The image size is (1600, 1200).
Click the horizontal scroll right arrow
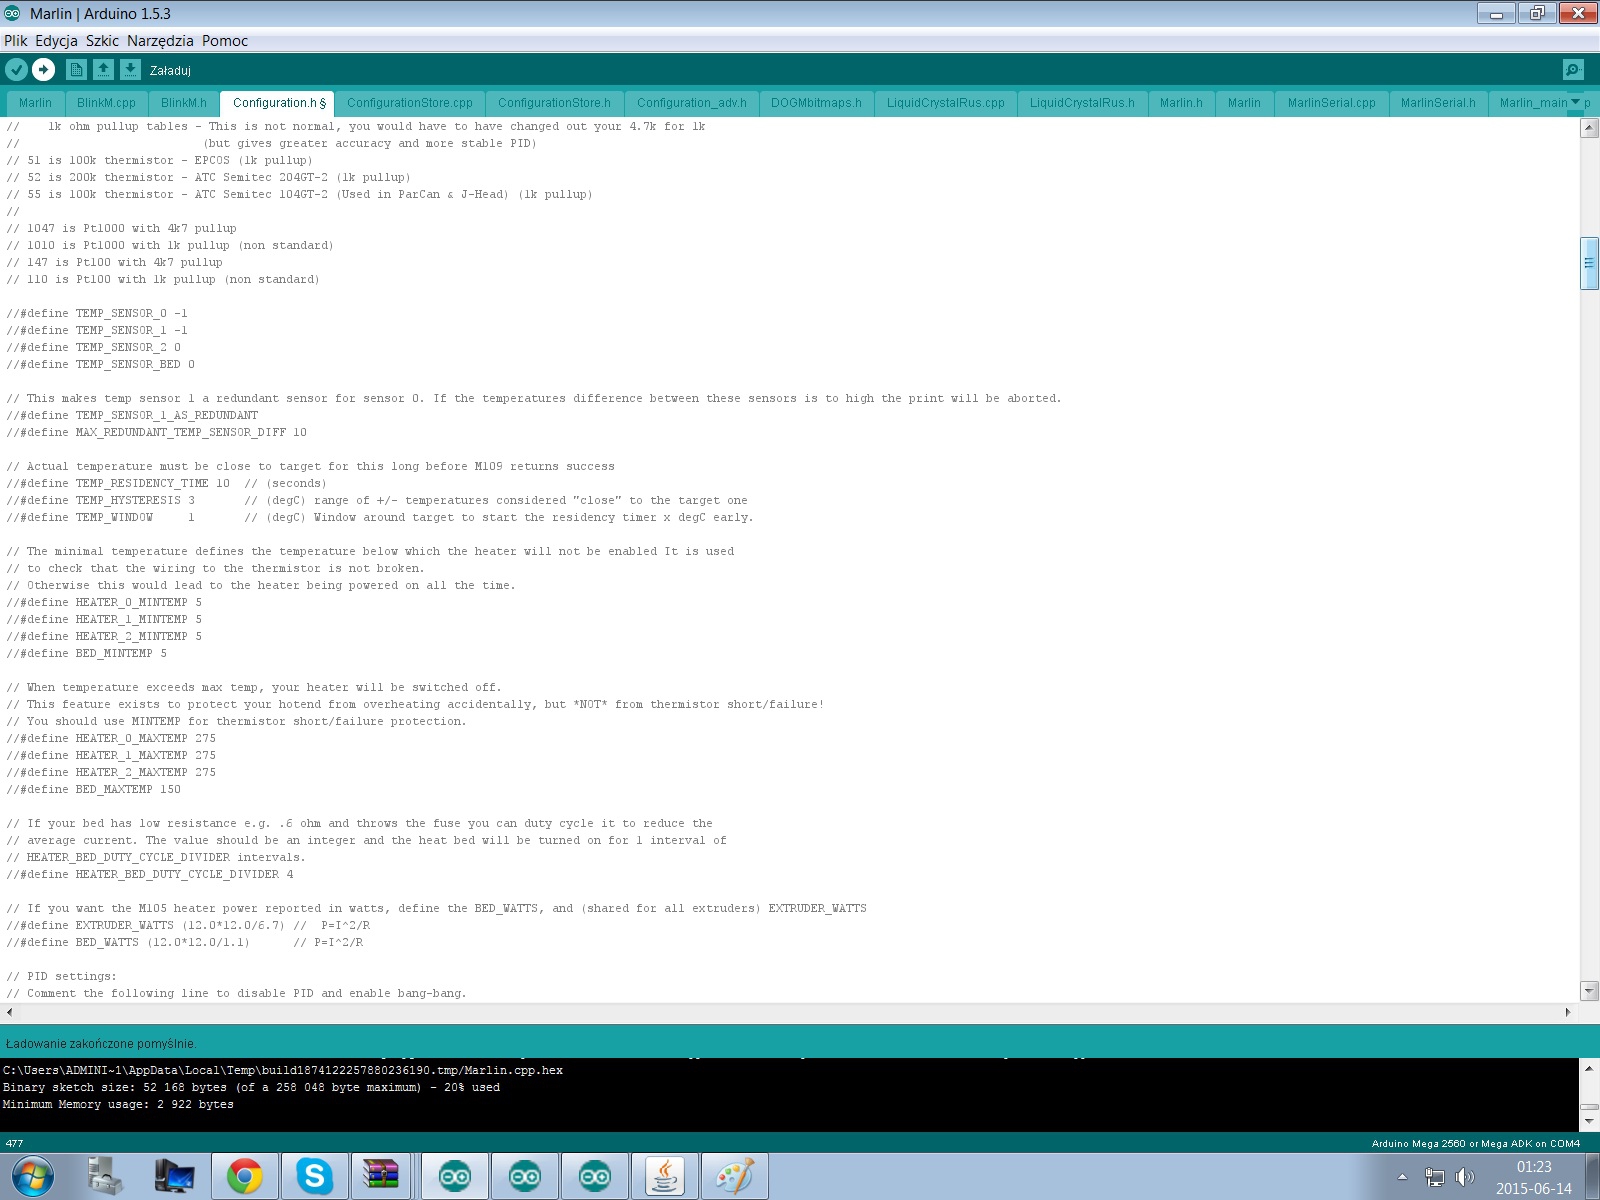click(1568, 1012)
